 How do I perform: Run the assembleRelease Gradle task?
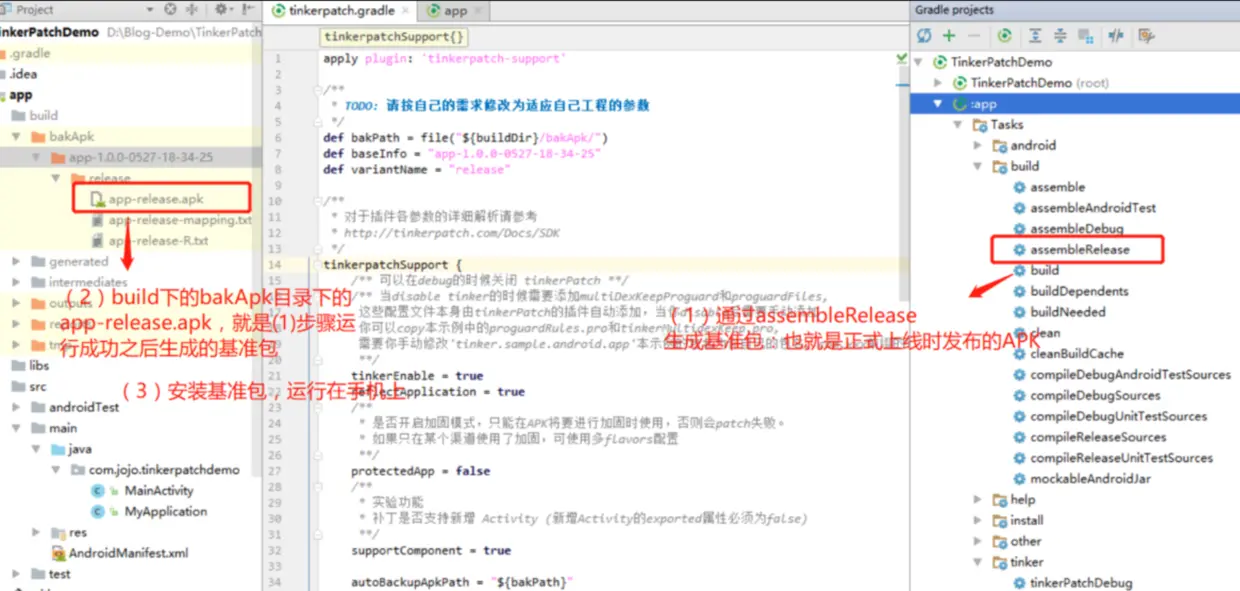pyautogui.click(x=1070, y=249)
